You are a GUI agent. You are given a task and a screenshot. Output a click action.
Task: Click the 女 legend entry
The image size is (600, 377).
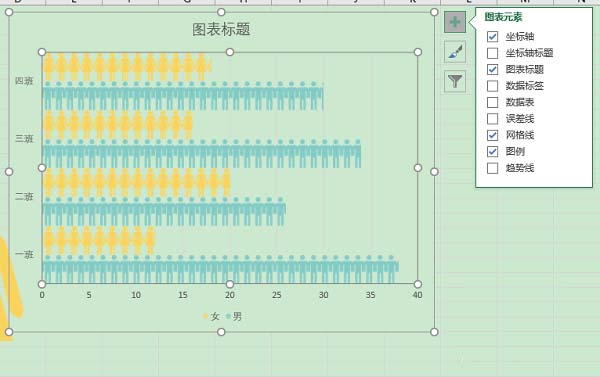click(212, 317)
